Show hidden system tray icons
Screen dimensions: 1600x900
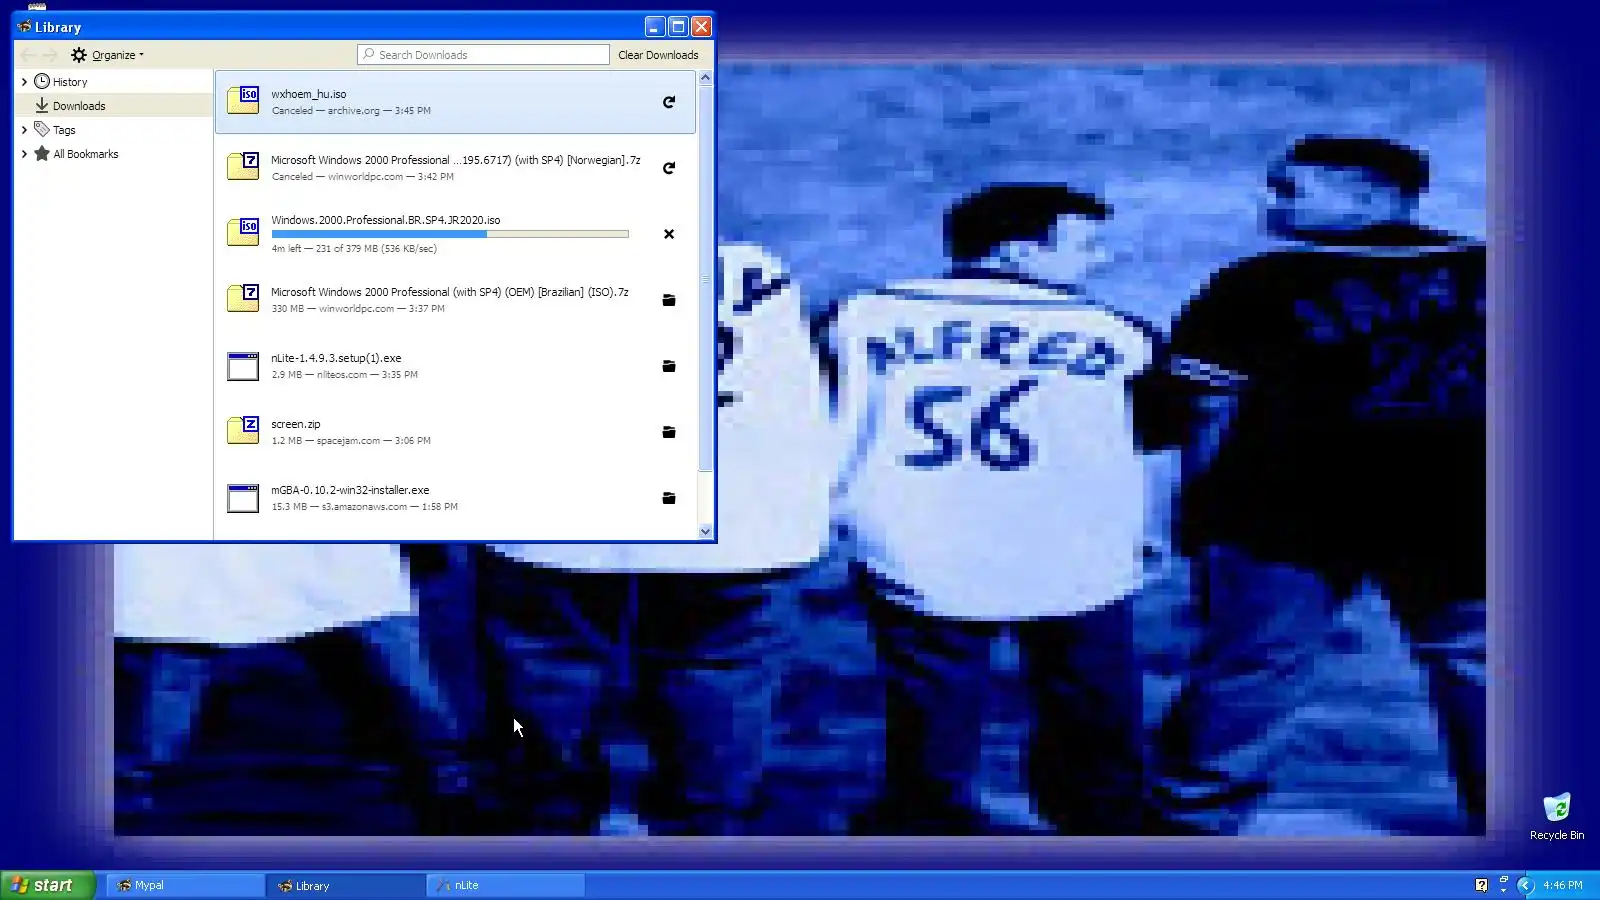pyautogui.click(x=1525, y=885)
